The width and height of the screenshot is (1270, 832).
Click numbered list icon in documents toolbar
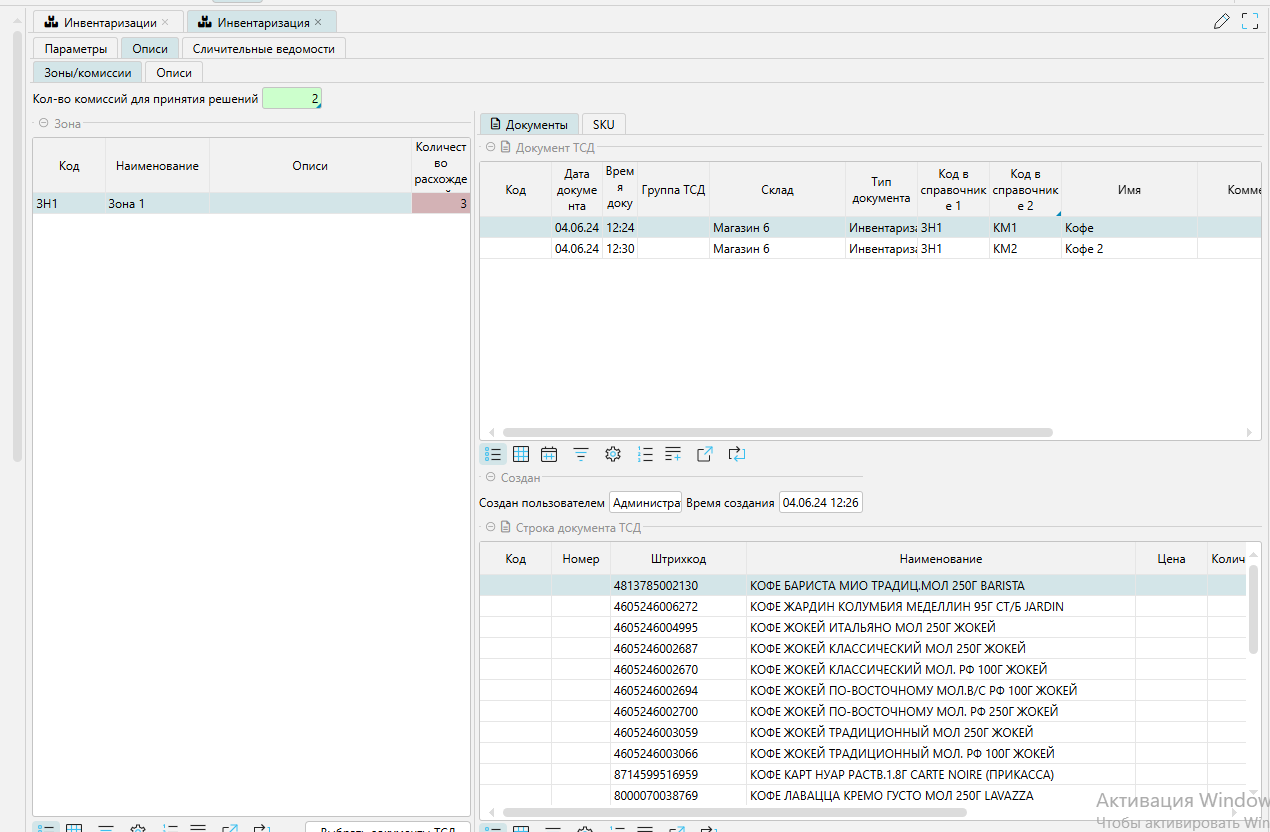click(645, 454)
